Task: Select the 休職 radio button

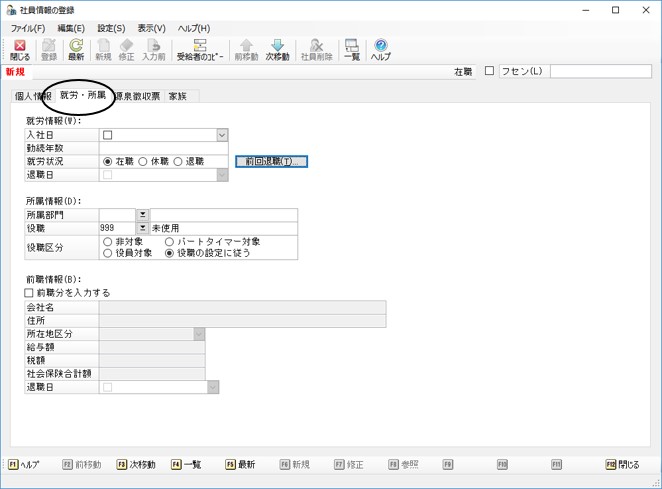Action: point(143,161)
